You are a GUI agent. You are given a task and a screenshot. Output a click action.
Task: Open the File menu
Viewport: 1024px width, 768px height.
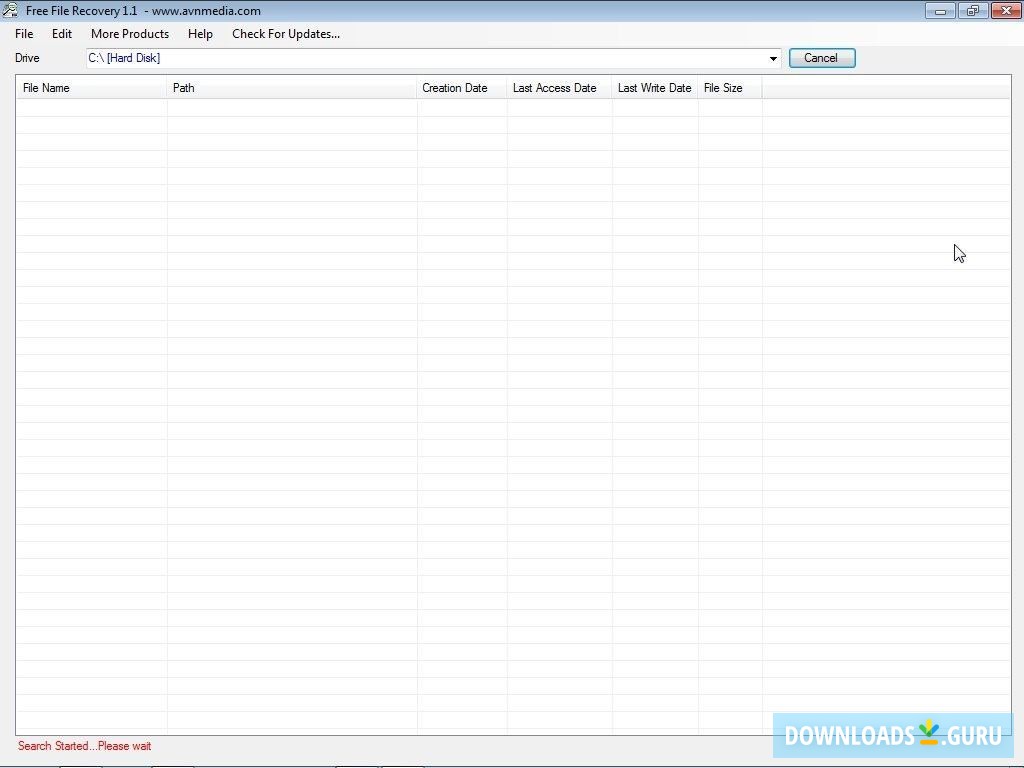click(x=23, y=33)
